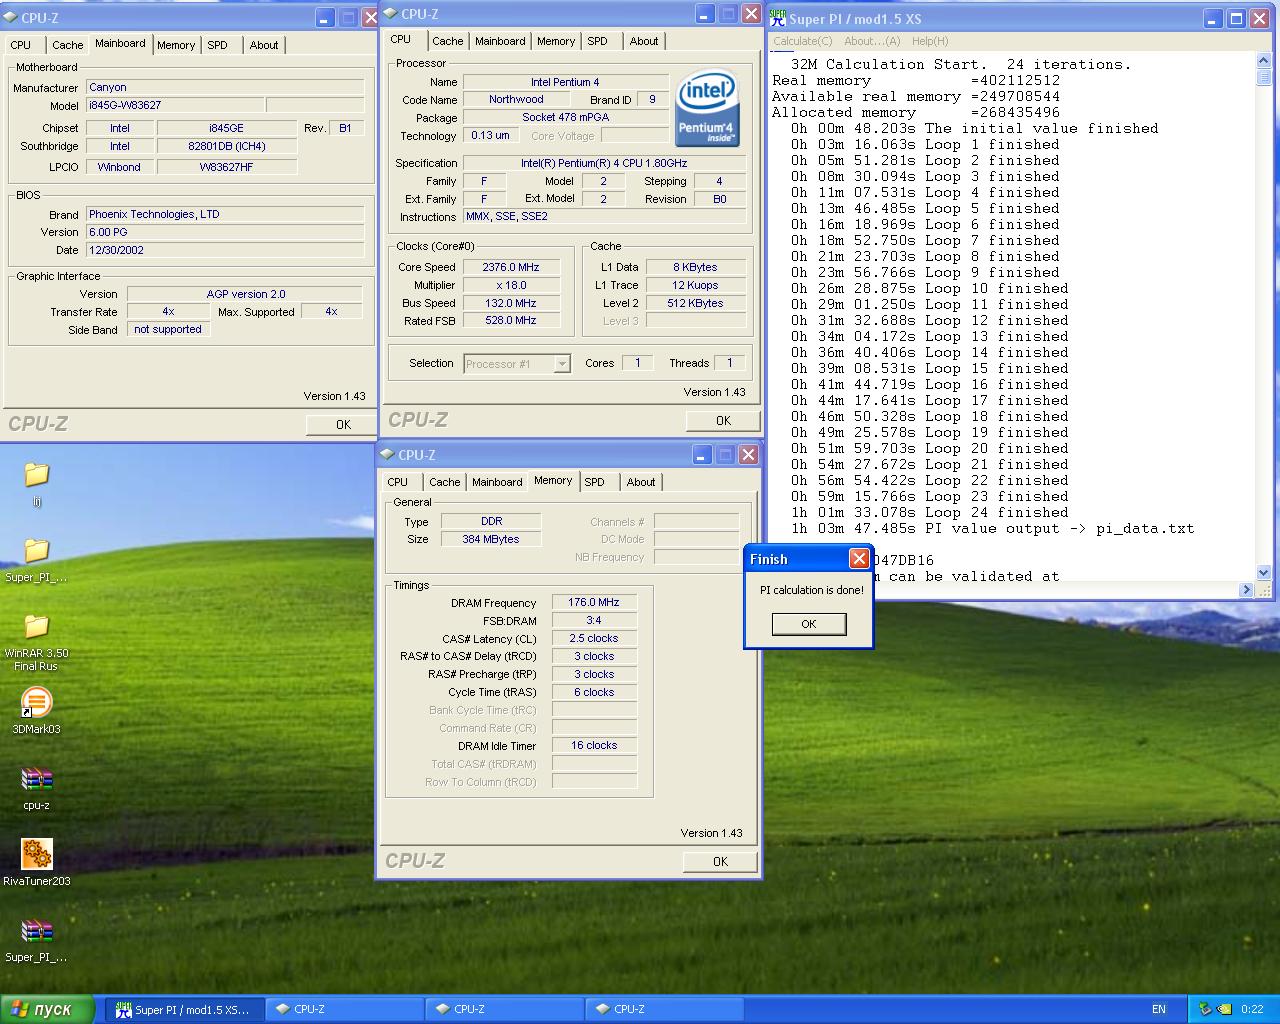Switch to SPD tab in Mainboard CPU-Z window
This screenshot has width=1280, height=1024.
[x=218, y=45]
